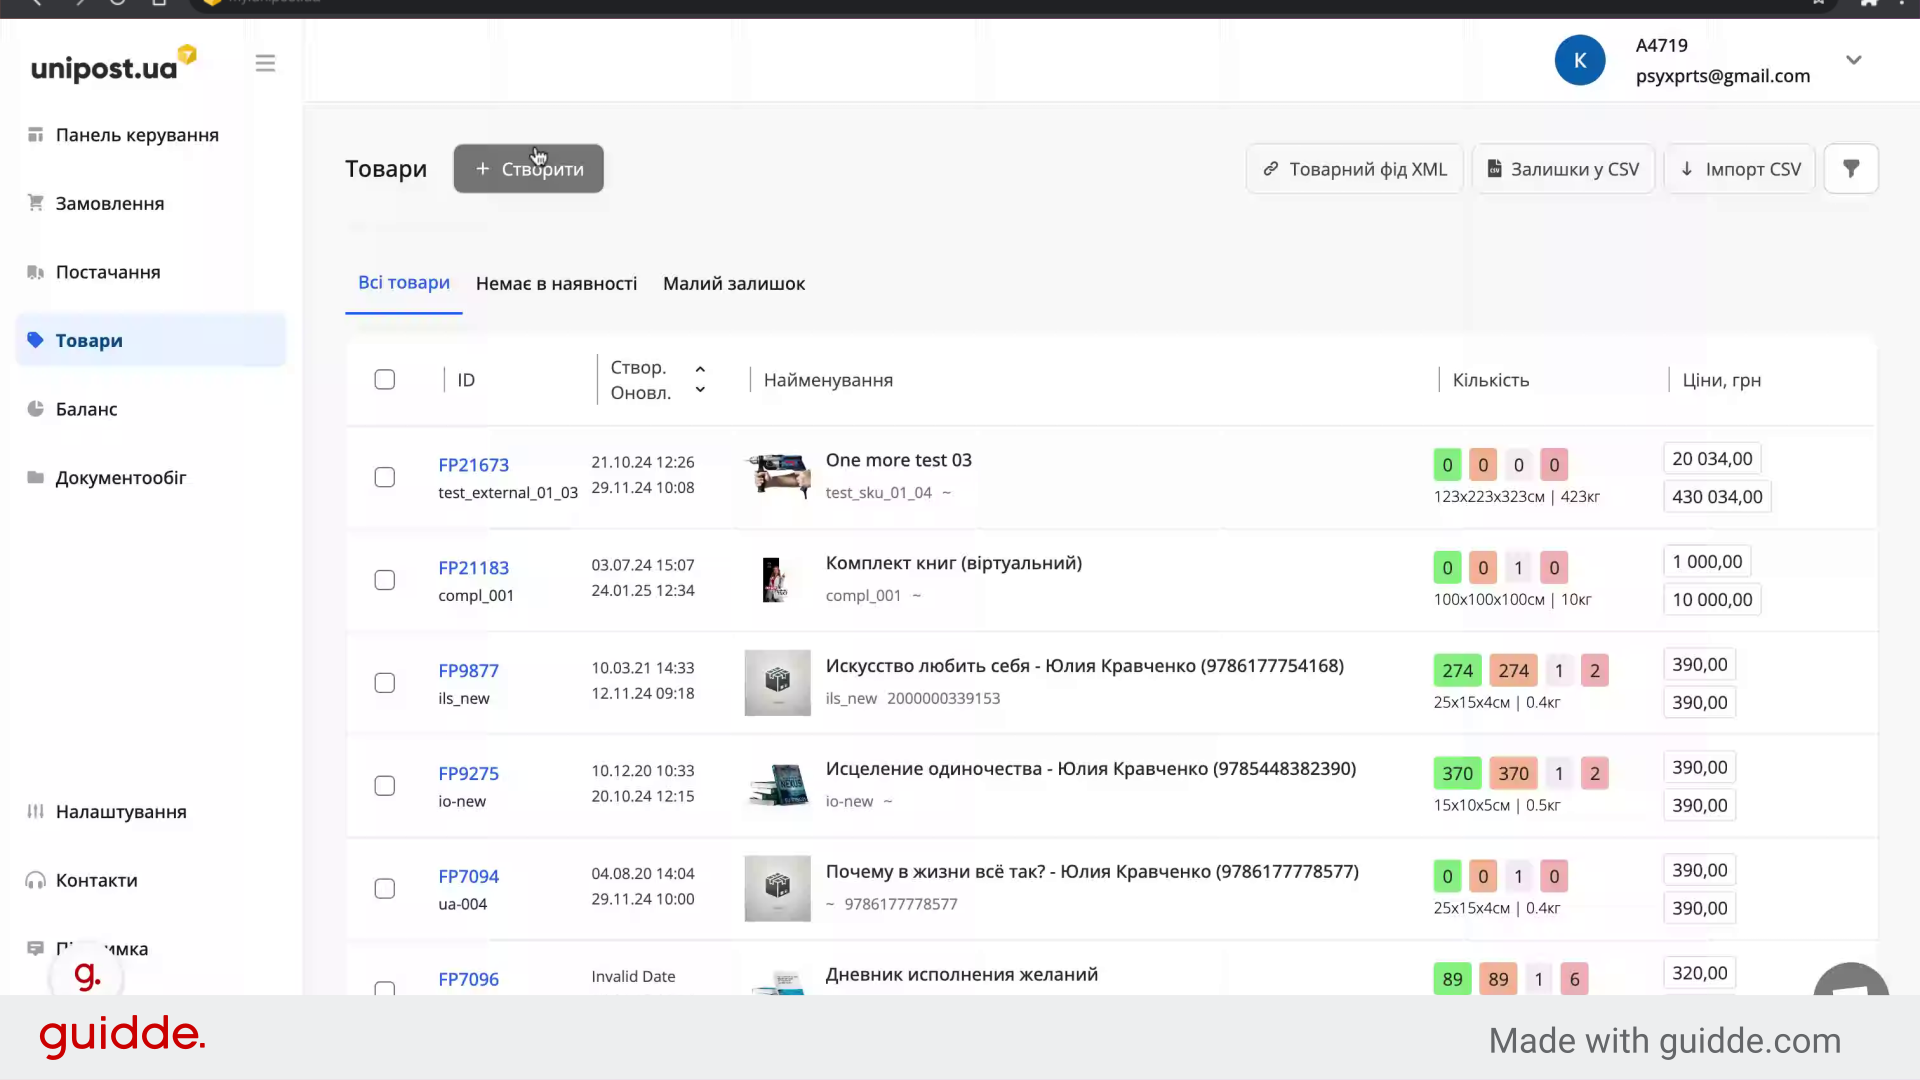Check the FP9877 row checkbox
The image size is (1920, 1080).
(x=385, y=683)
